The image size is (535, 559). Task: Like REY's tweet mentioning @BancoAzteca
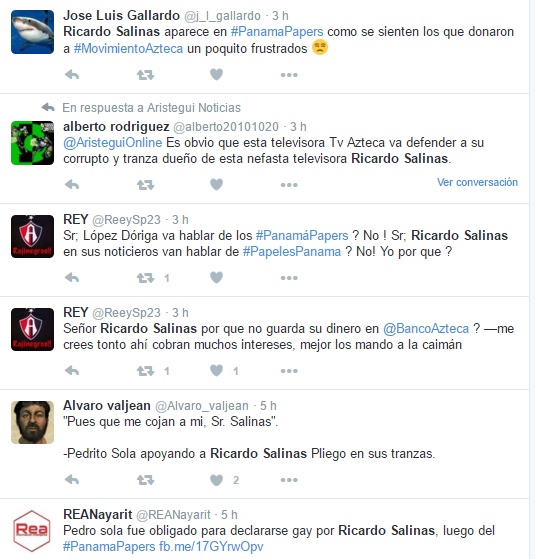[216, 371]
